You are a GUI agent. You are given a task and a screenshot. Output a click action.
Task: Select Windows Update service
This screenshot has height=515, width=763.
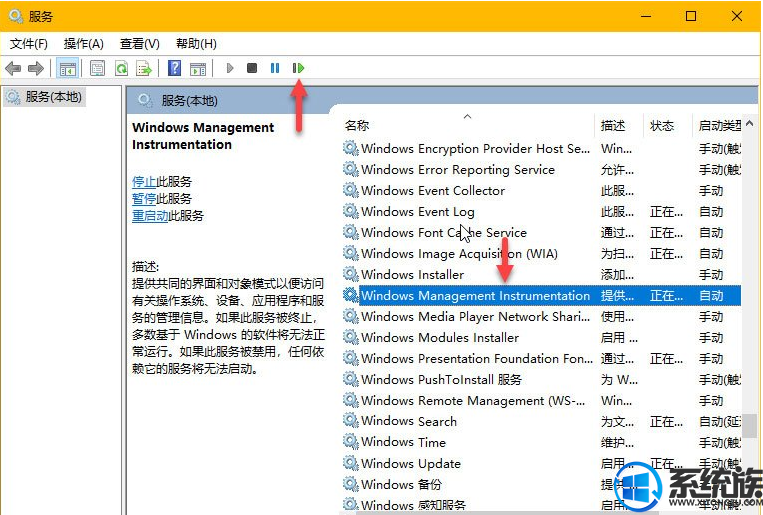542,463
